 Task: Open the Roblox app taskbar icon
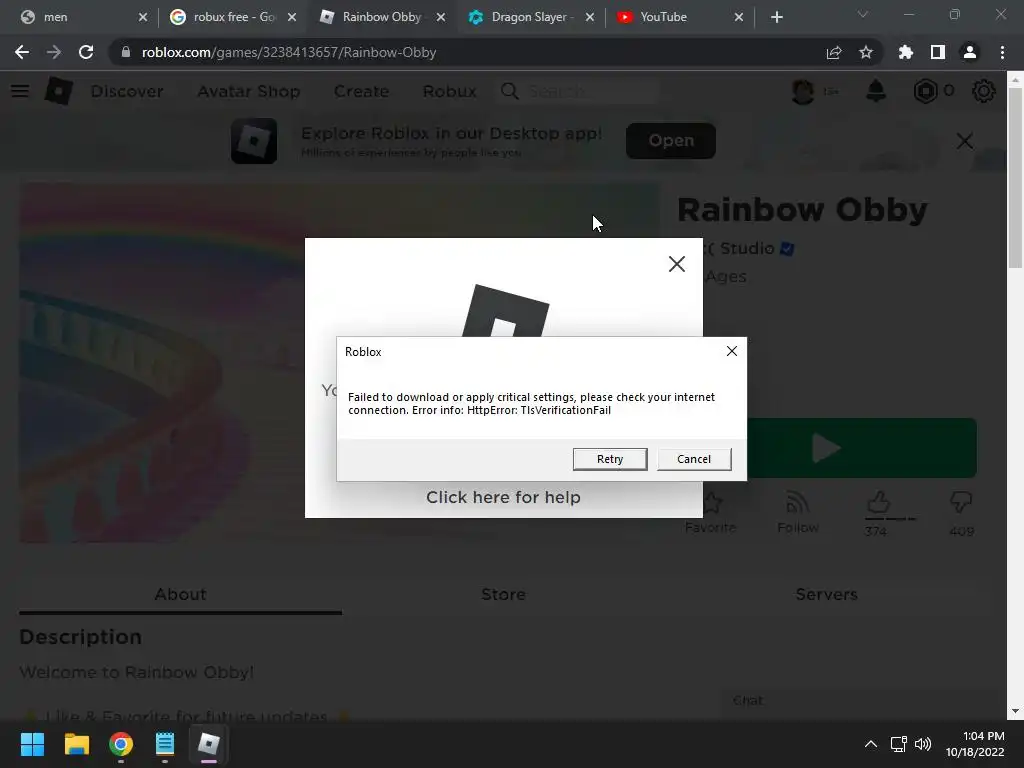coord(209,744)
